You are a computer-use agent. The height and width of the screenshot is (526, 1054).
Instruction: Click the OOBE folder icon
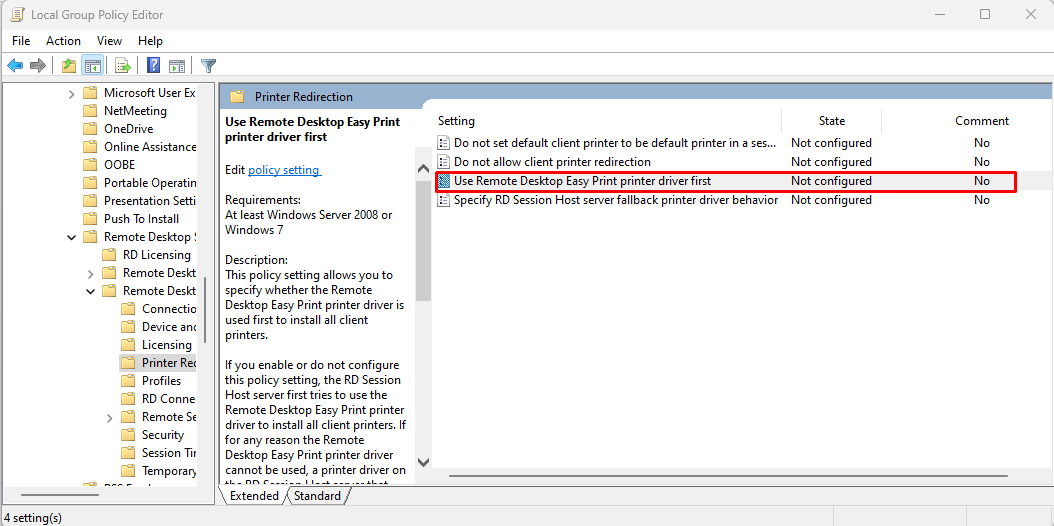[x=89, y=165]
